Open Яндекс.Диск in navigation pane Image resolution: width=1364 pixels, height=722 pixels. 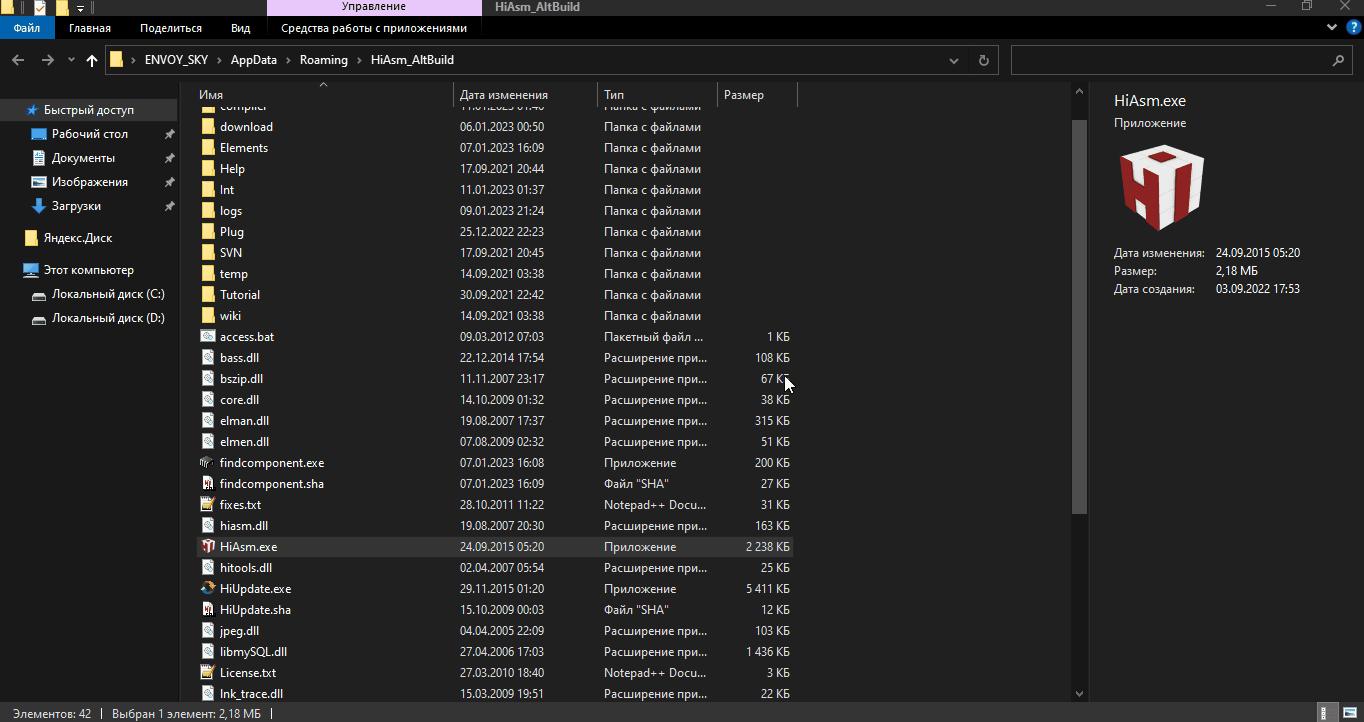(x=77, y=238)
